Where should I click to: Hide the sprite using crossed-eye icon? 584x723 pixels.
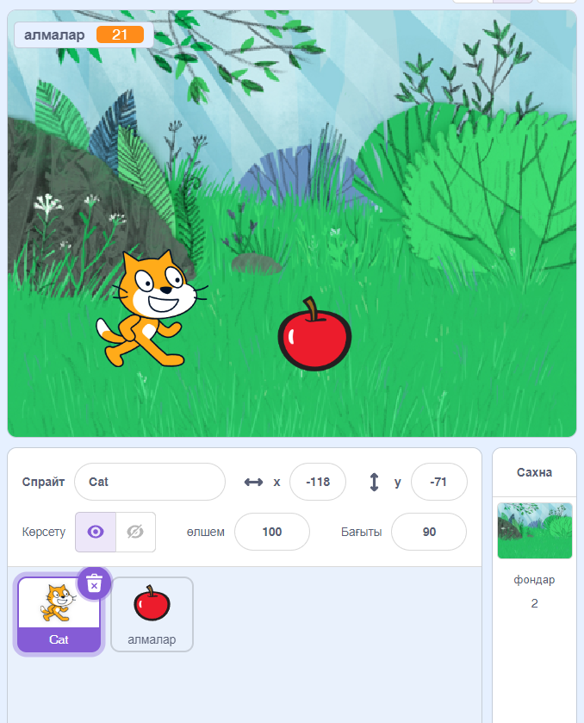[136, 532]
